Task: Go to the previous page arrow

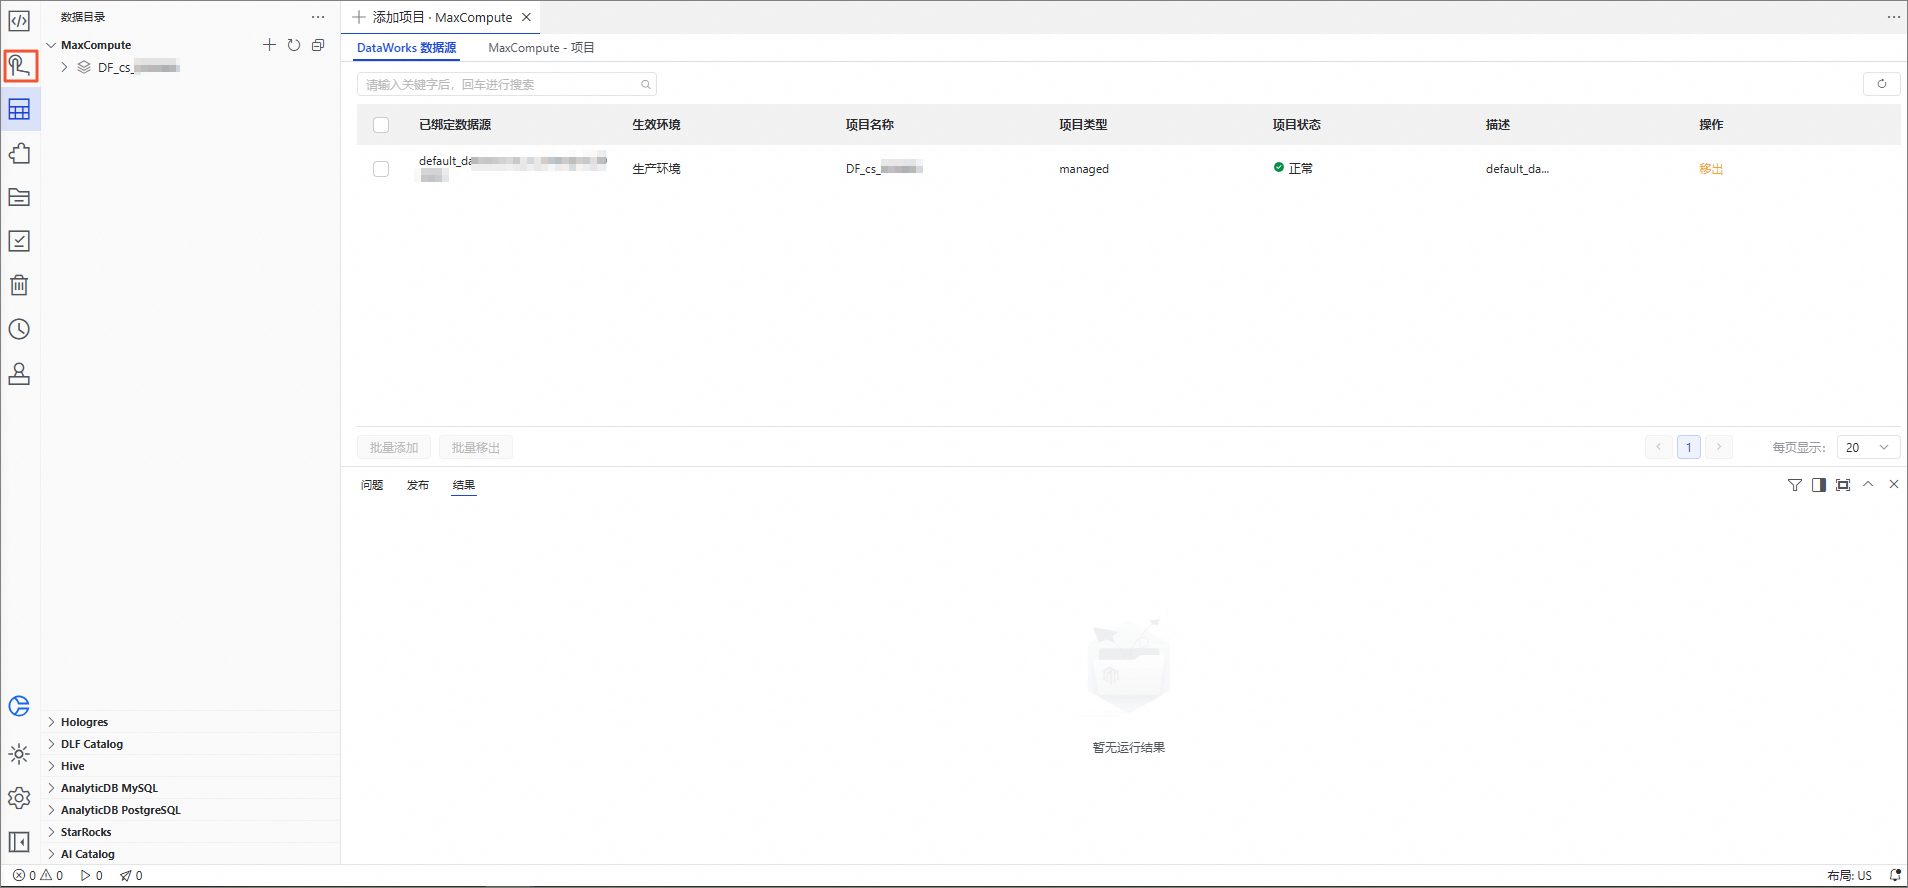Action: pyautogui.click(x=1658, y=447)
